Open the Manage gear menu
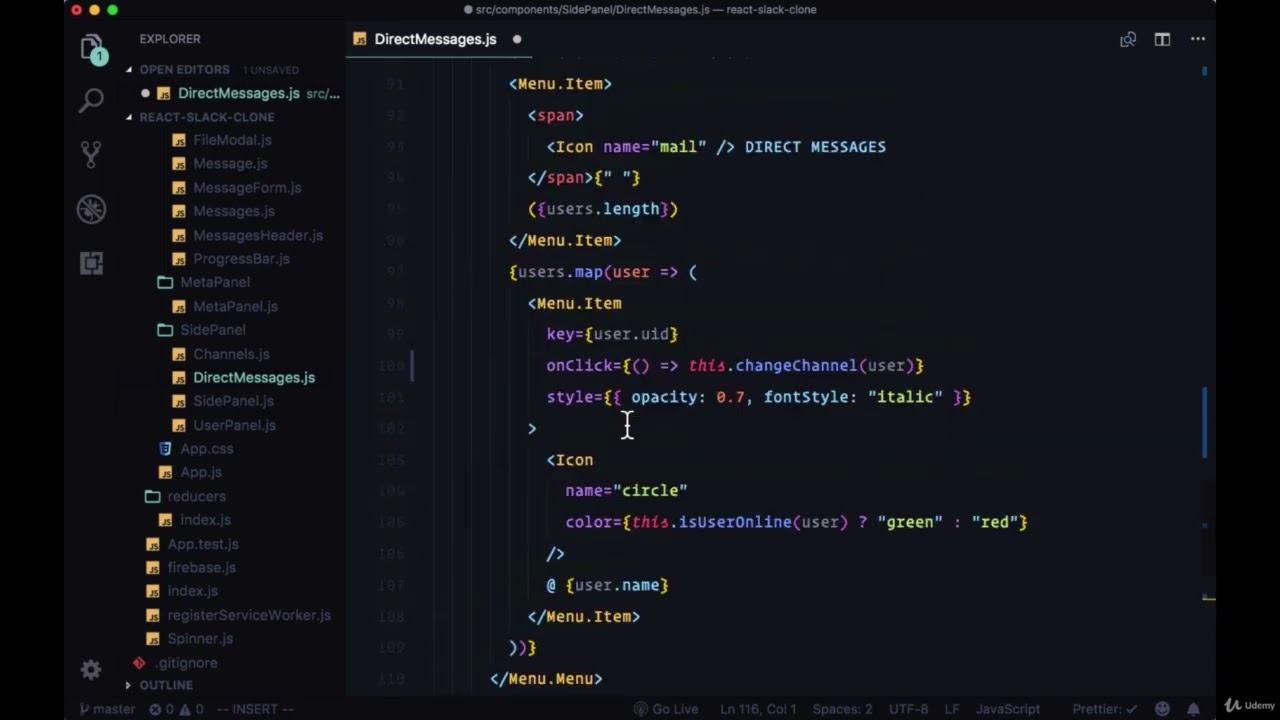Viewport: 1280px width, 720px height. (91, 669)
